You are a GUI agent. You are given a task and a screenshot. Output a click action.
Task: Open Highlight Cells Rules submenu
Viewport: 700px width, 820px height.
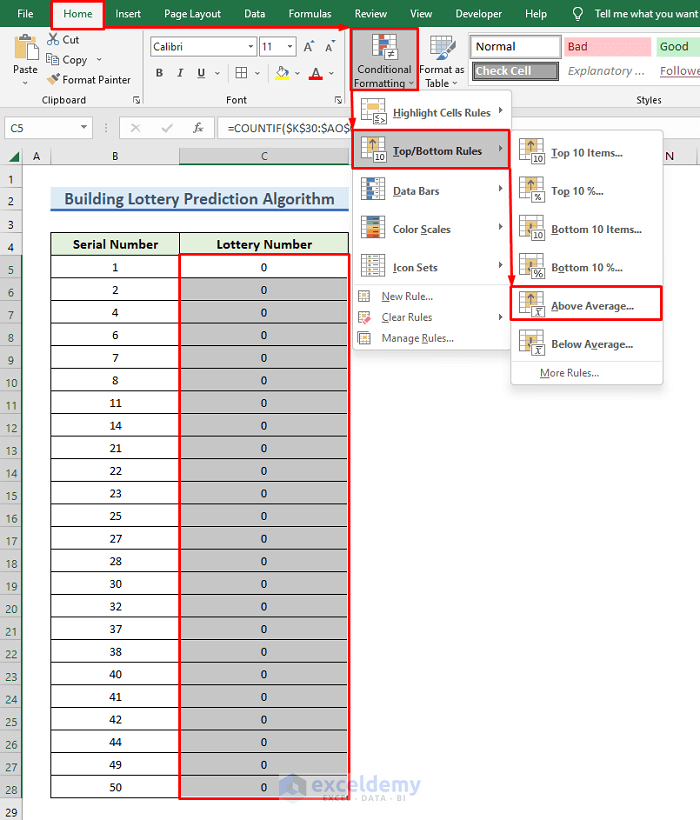[x=431, y=112]
